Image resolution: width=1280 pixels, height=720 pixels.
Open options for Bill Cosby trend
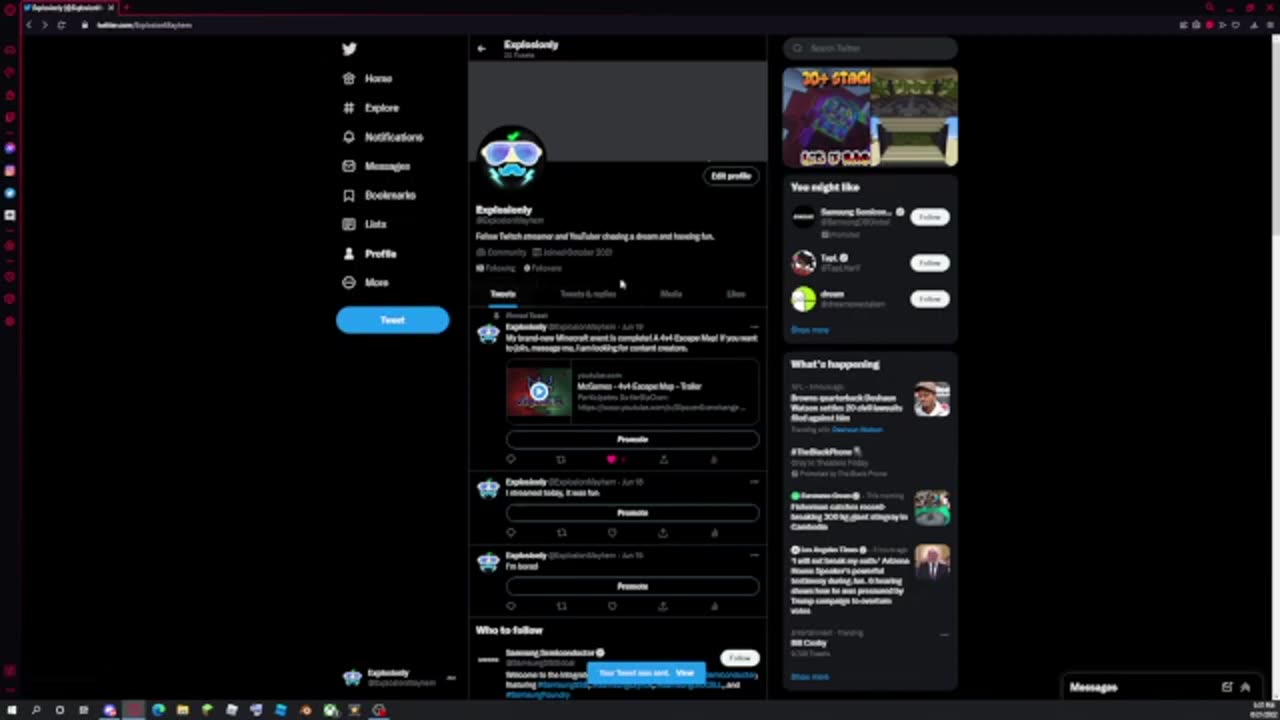pos(944,634)
